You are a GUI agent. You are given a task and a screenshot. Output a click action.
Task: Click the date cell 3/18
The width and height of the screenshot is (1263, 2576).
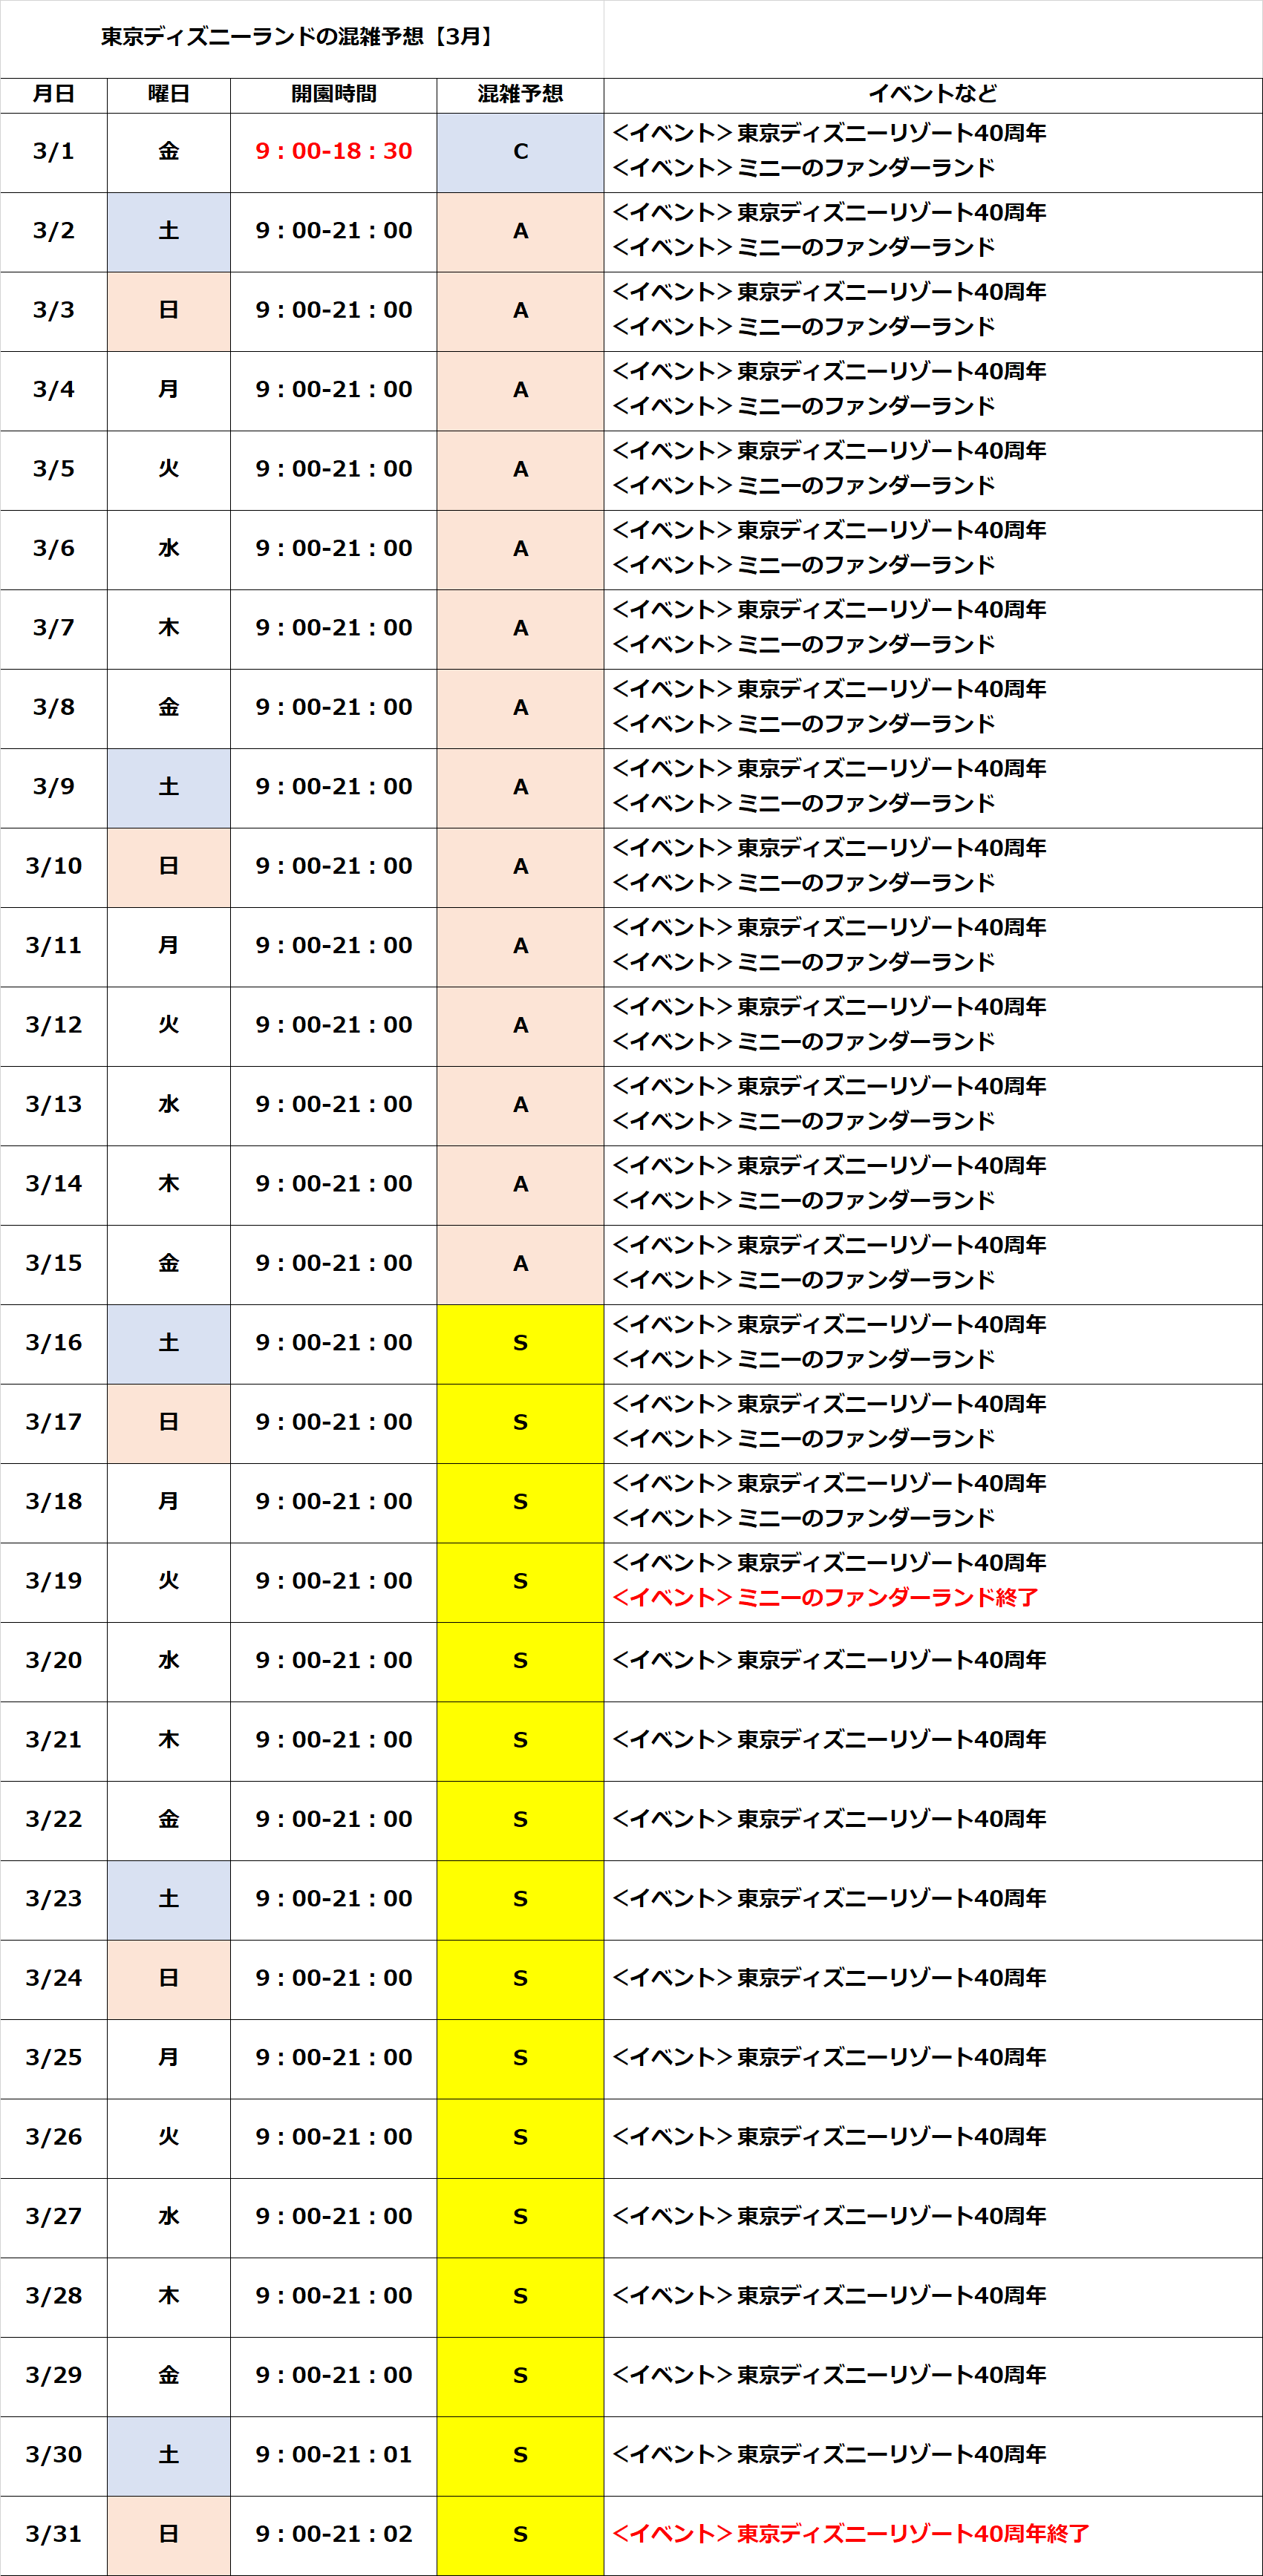[x=54, y=1502]
